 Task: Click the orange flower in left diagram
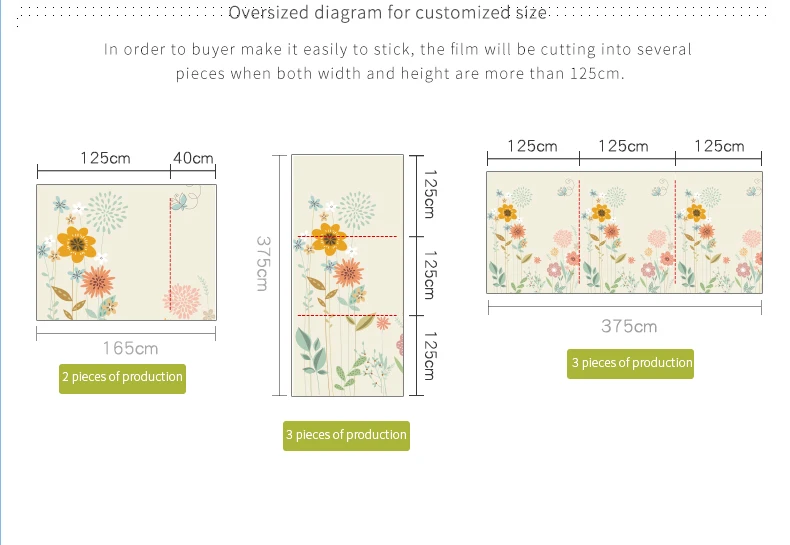98,282
